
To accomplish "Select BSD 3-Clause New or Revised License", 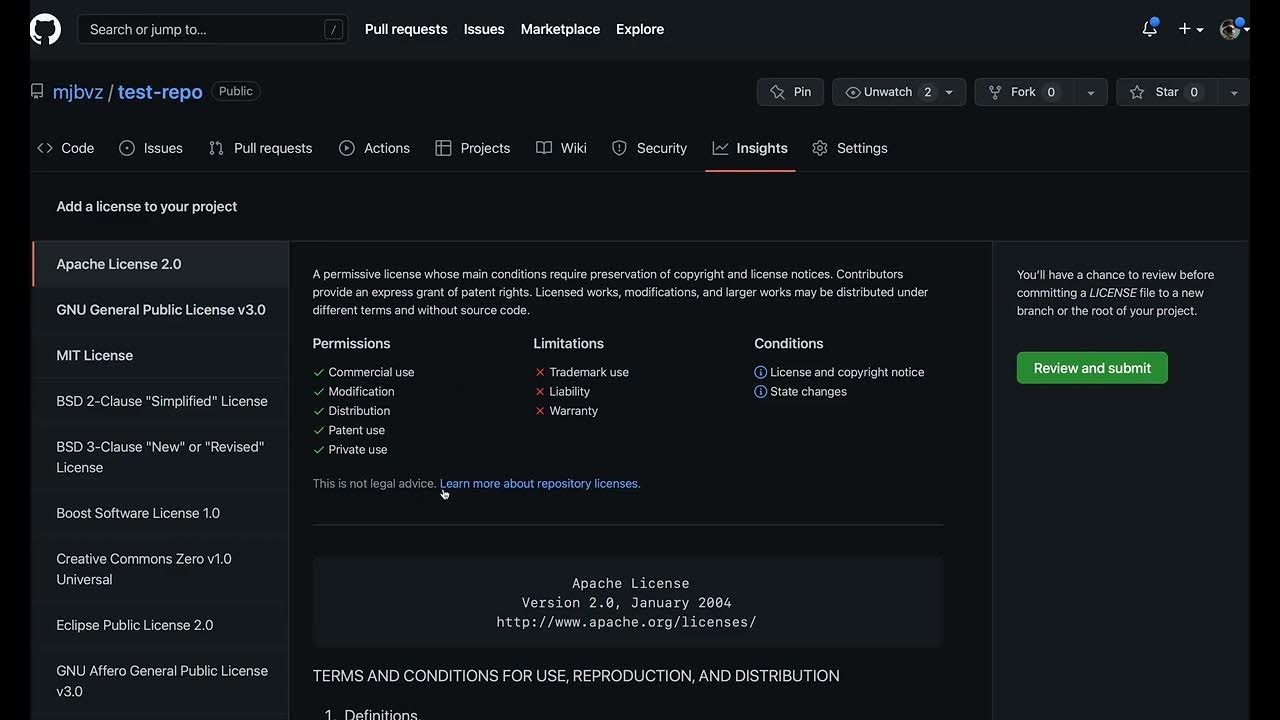I will tap(160, 457).
